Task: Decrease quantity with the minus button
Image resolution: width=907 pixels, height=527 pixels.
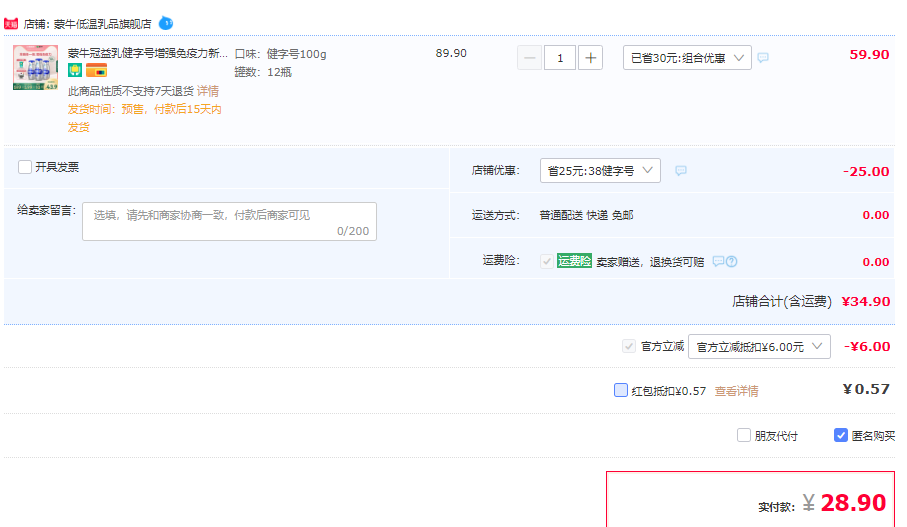Action: click(529, 58)
